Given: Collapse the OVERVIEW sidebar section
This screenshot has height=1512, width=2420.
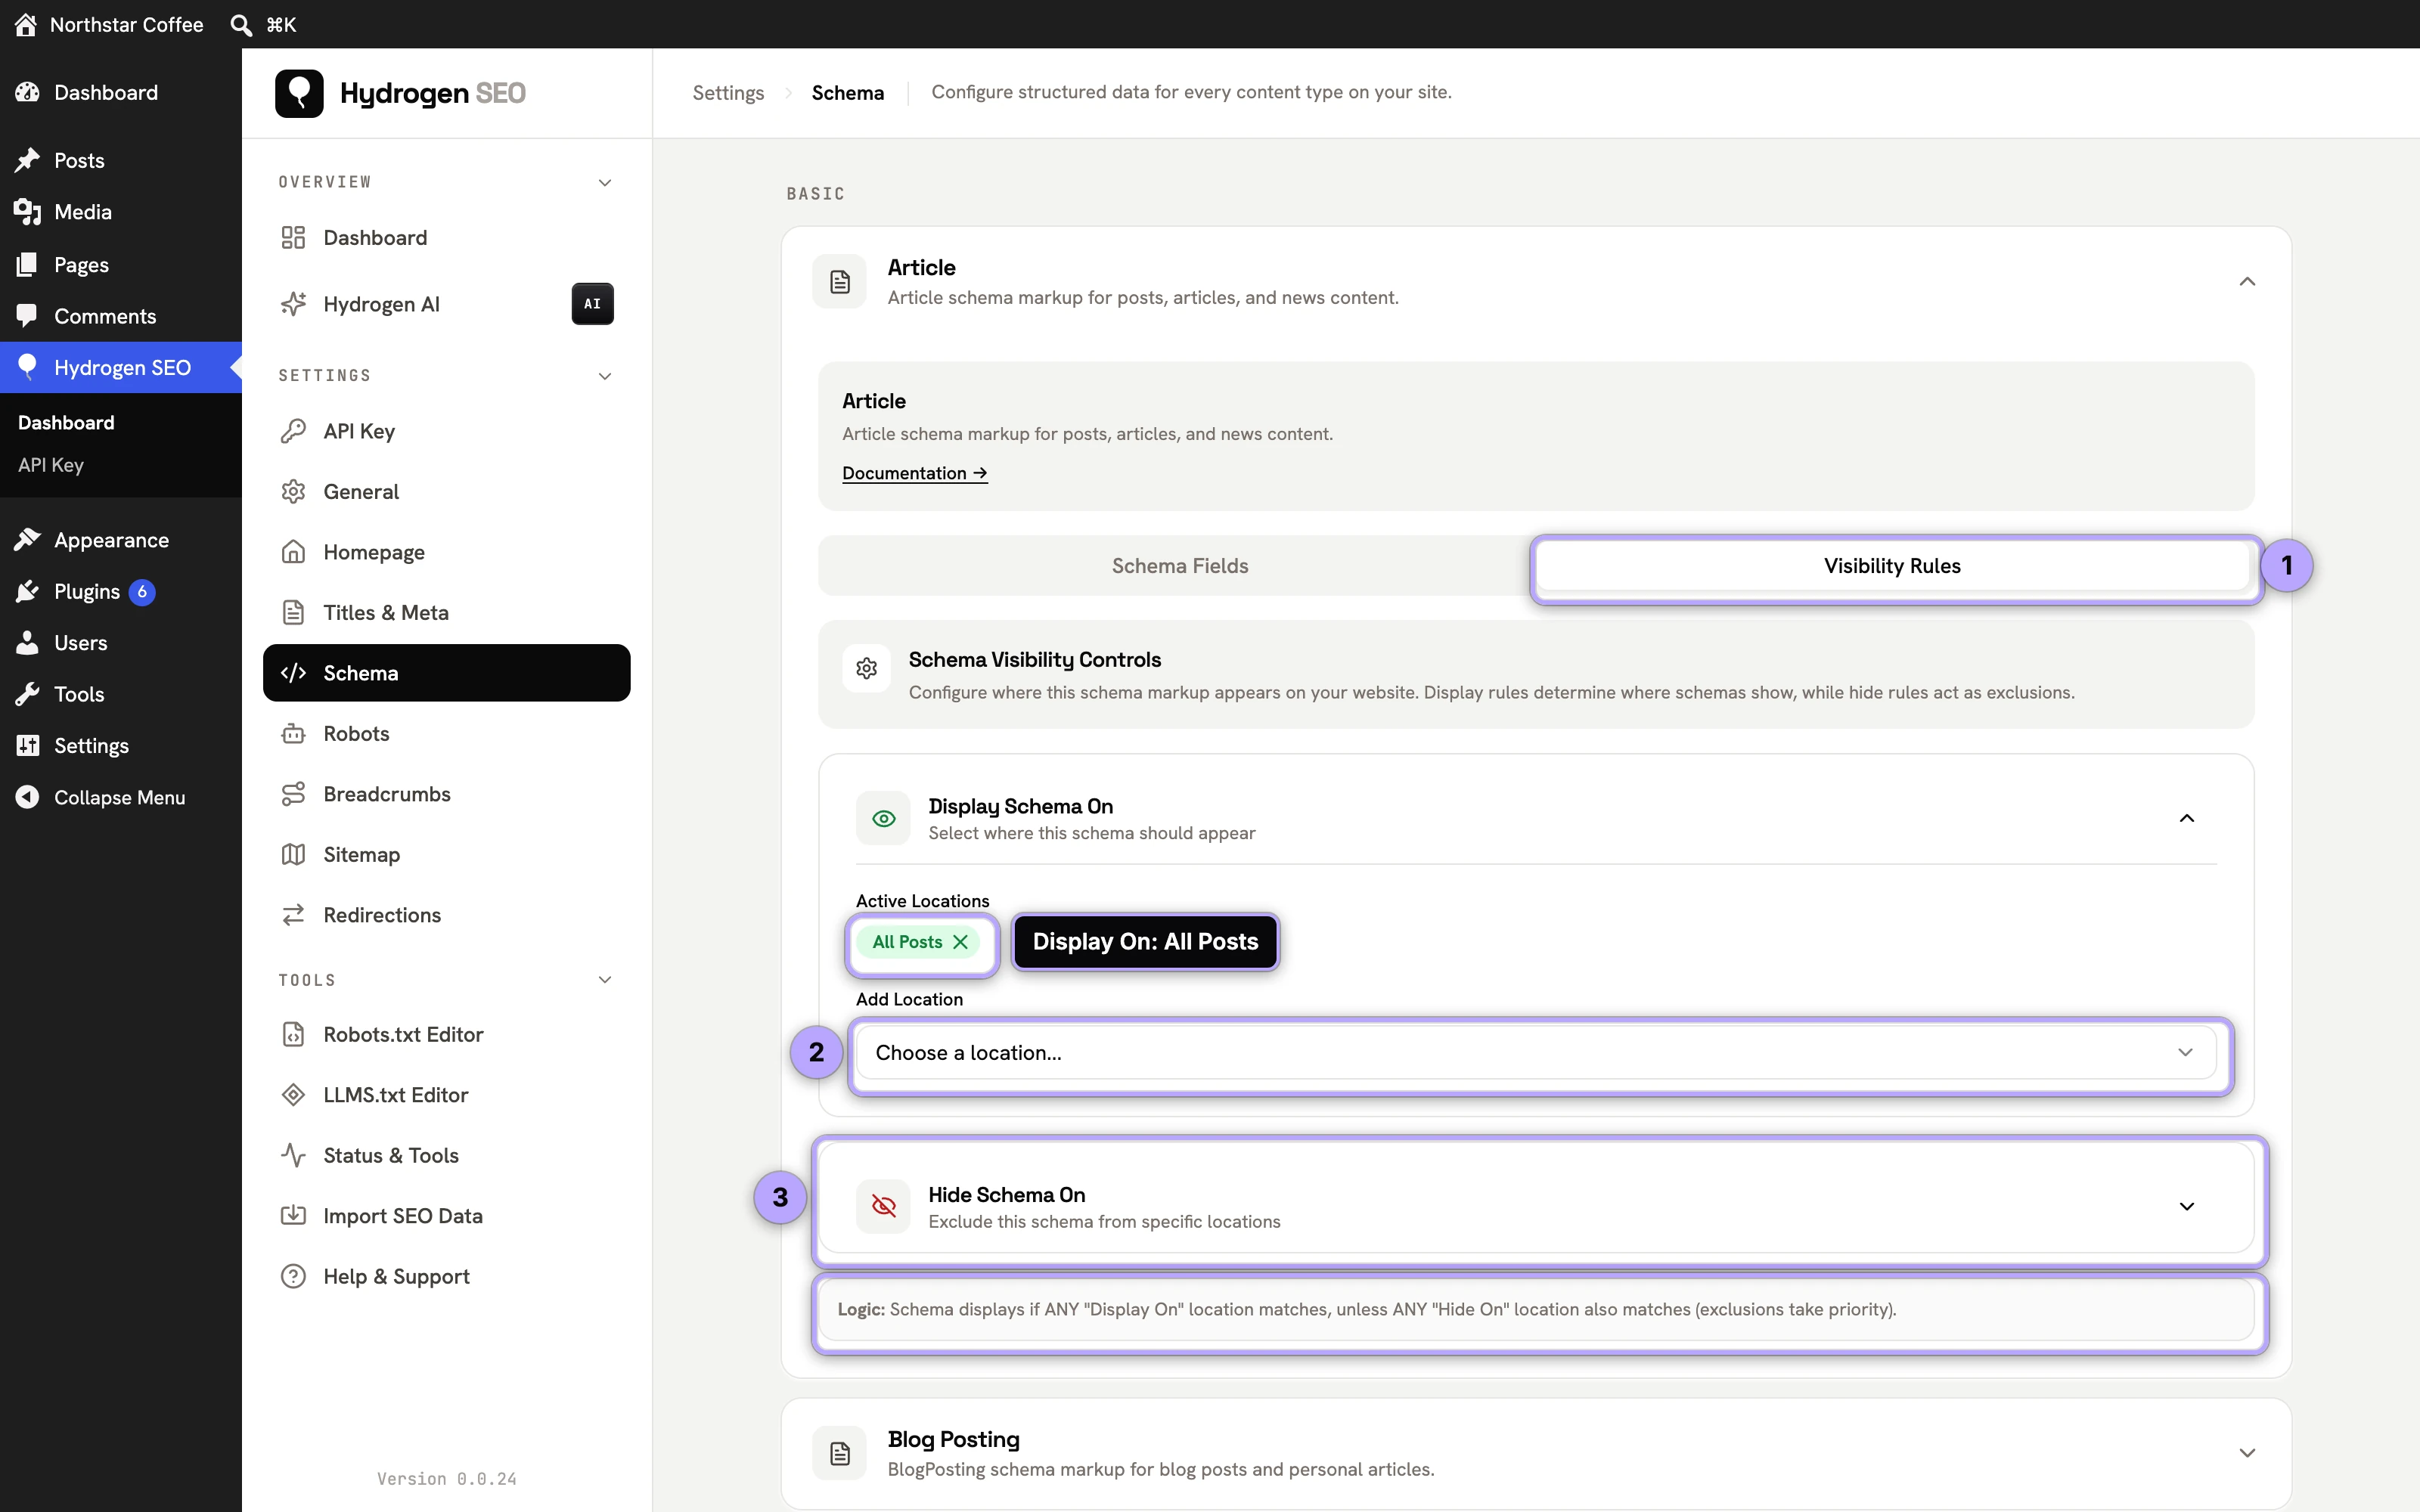Looking at the screenshot, I should coord(605,182).
